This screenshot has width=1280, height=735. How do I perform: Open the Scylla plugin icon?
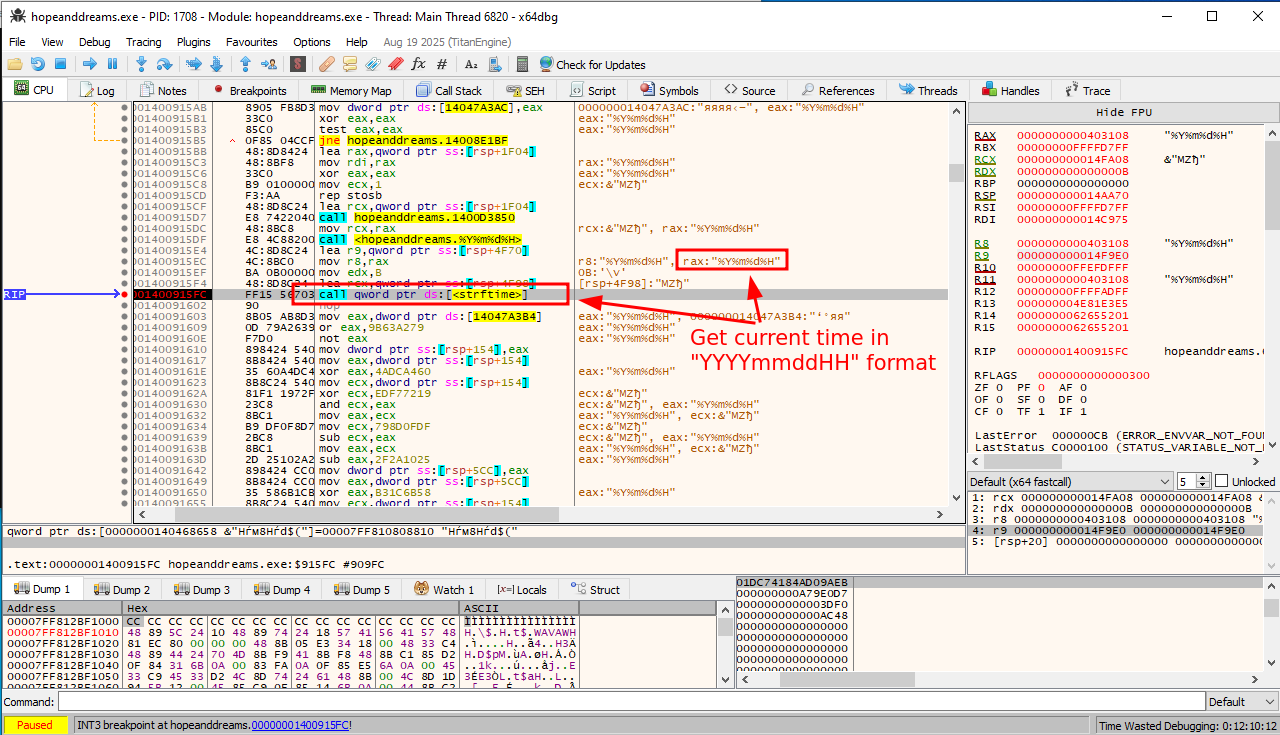click(297, 64)
